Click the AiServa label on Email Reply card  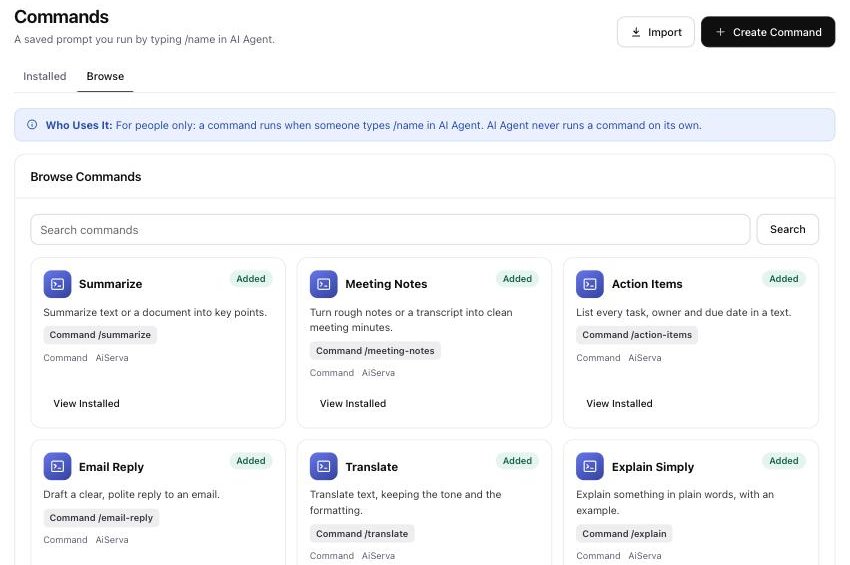pyautogui.click(x=112, y=540)
